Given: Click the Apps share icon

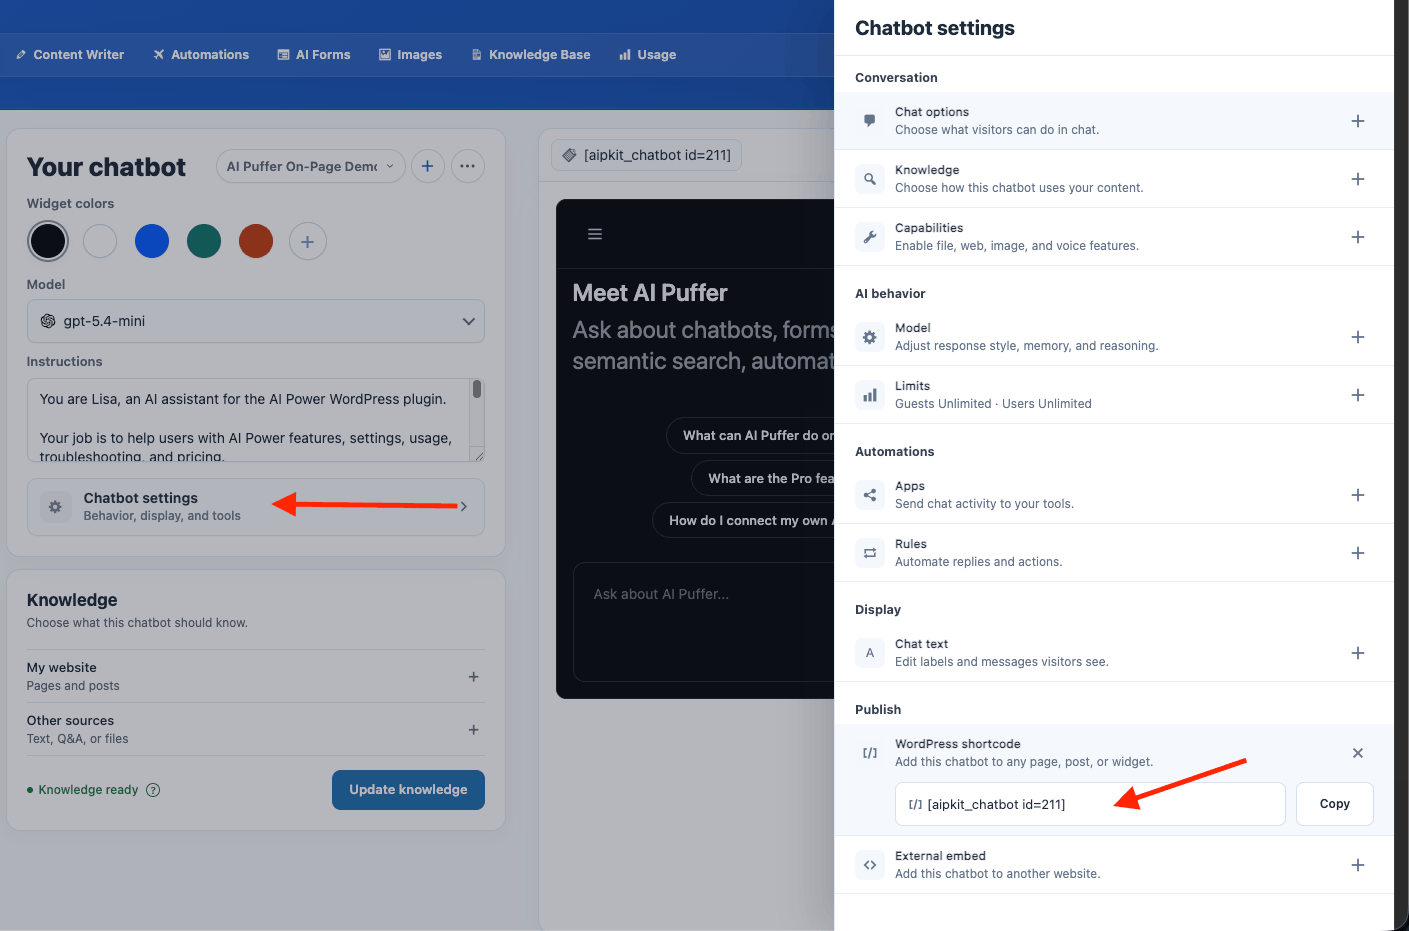Looking at the screenshot, I should click(x=870, y=495).
